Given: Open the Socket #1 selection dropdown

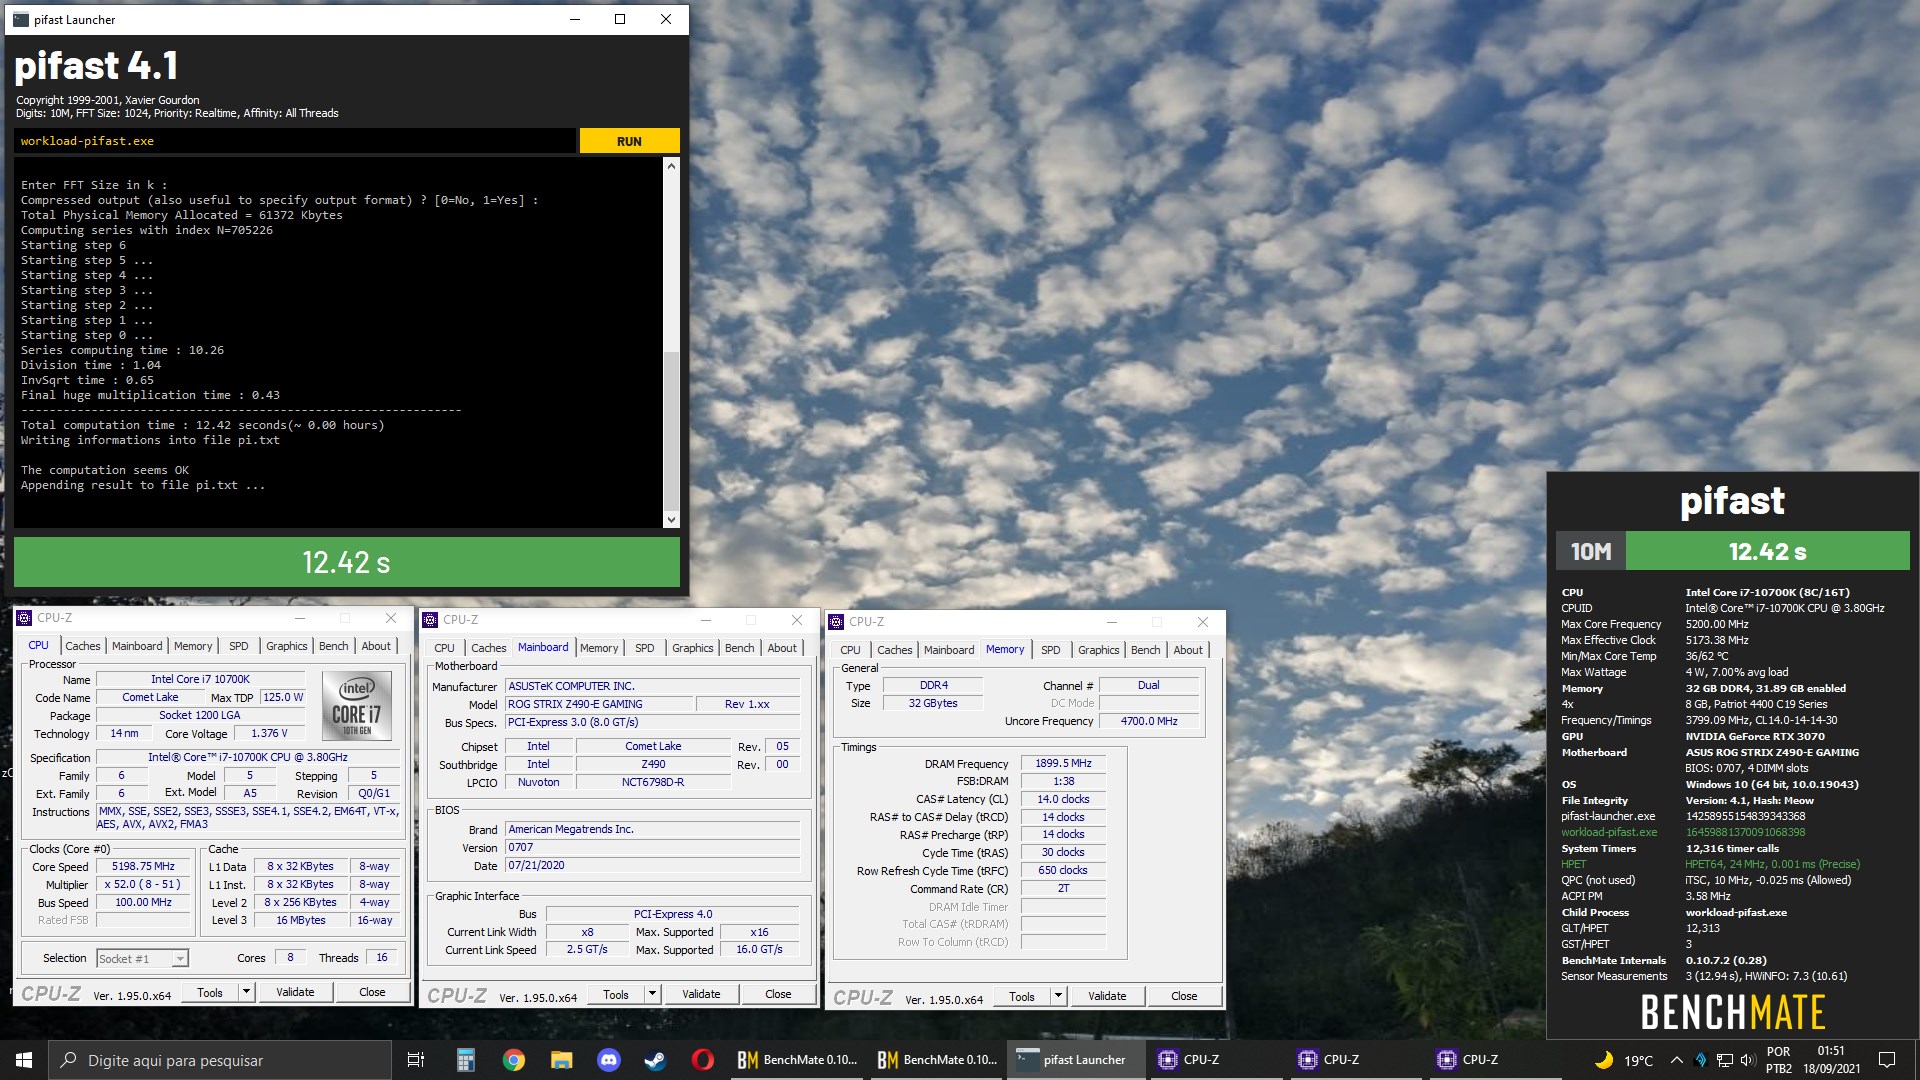Looking at the screenshot, I should pos(142,959).
